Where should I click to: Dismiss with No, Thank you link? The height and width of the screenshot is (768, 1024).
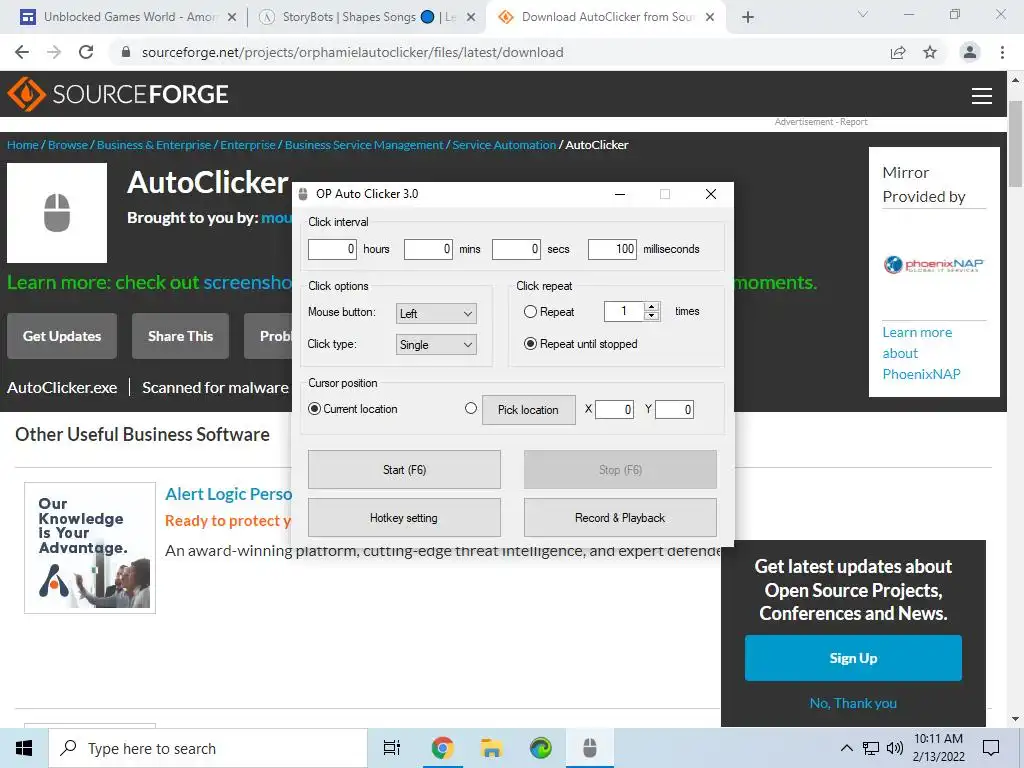853,703
